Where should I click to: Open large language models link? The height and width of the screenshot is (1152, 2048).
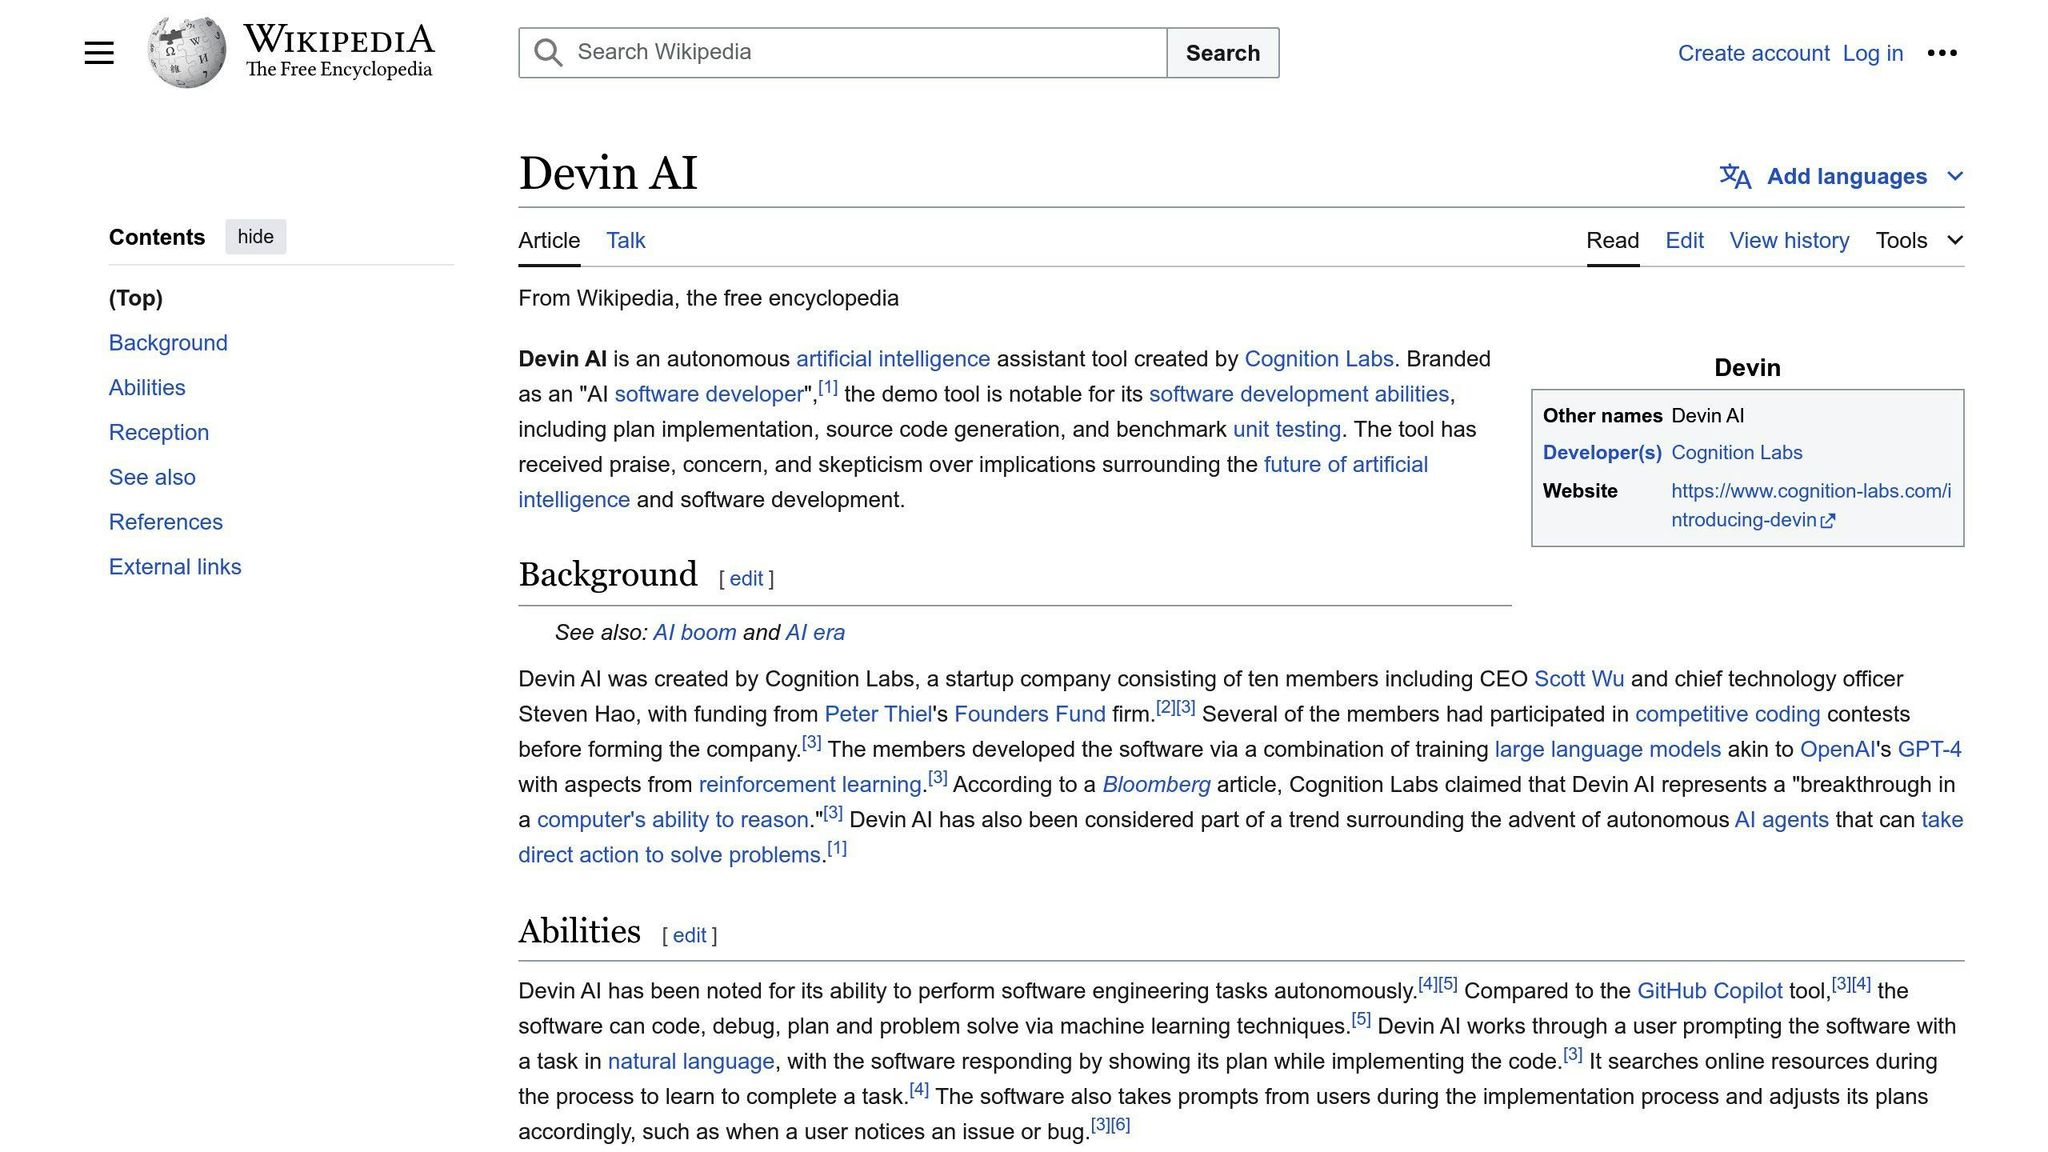tap(1607, 750)
